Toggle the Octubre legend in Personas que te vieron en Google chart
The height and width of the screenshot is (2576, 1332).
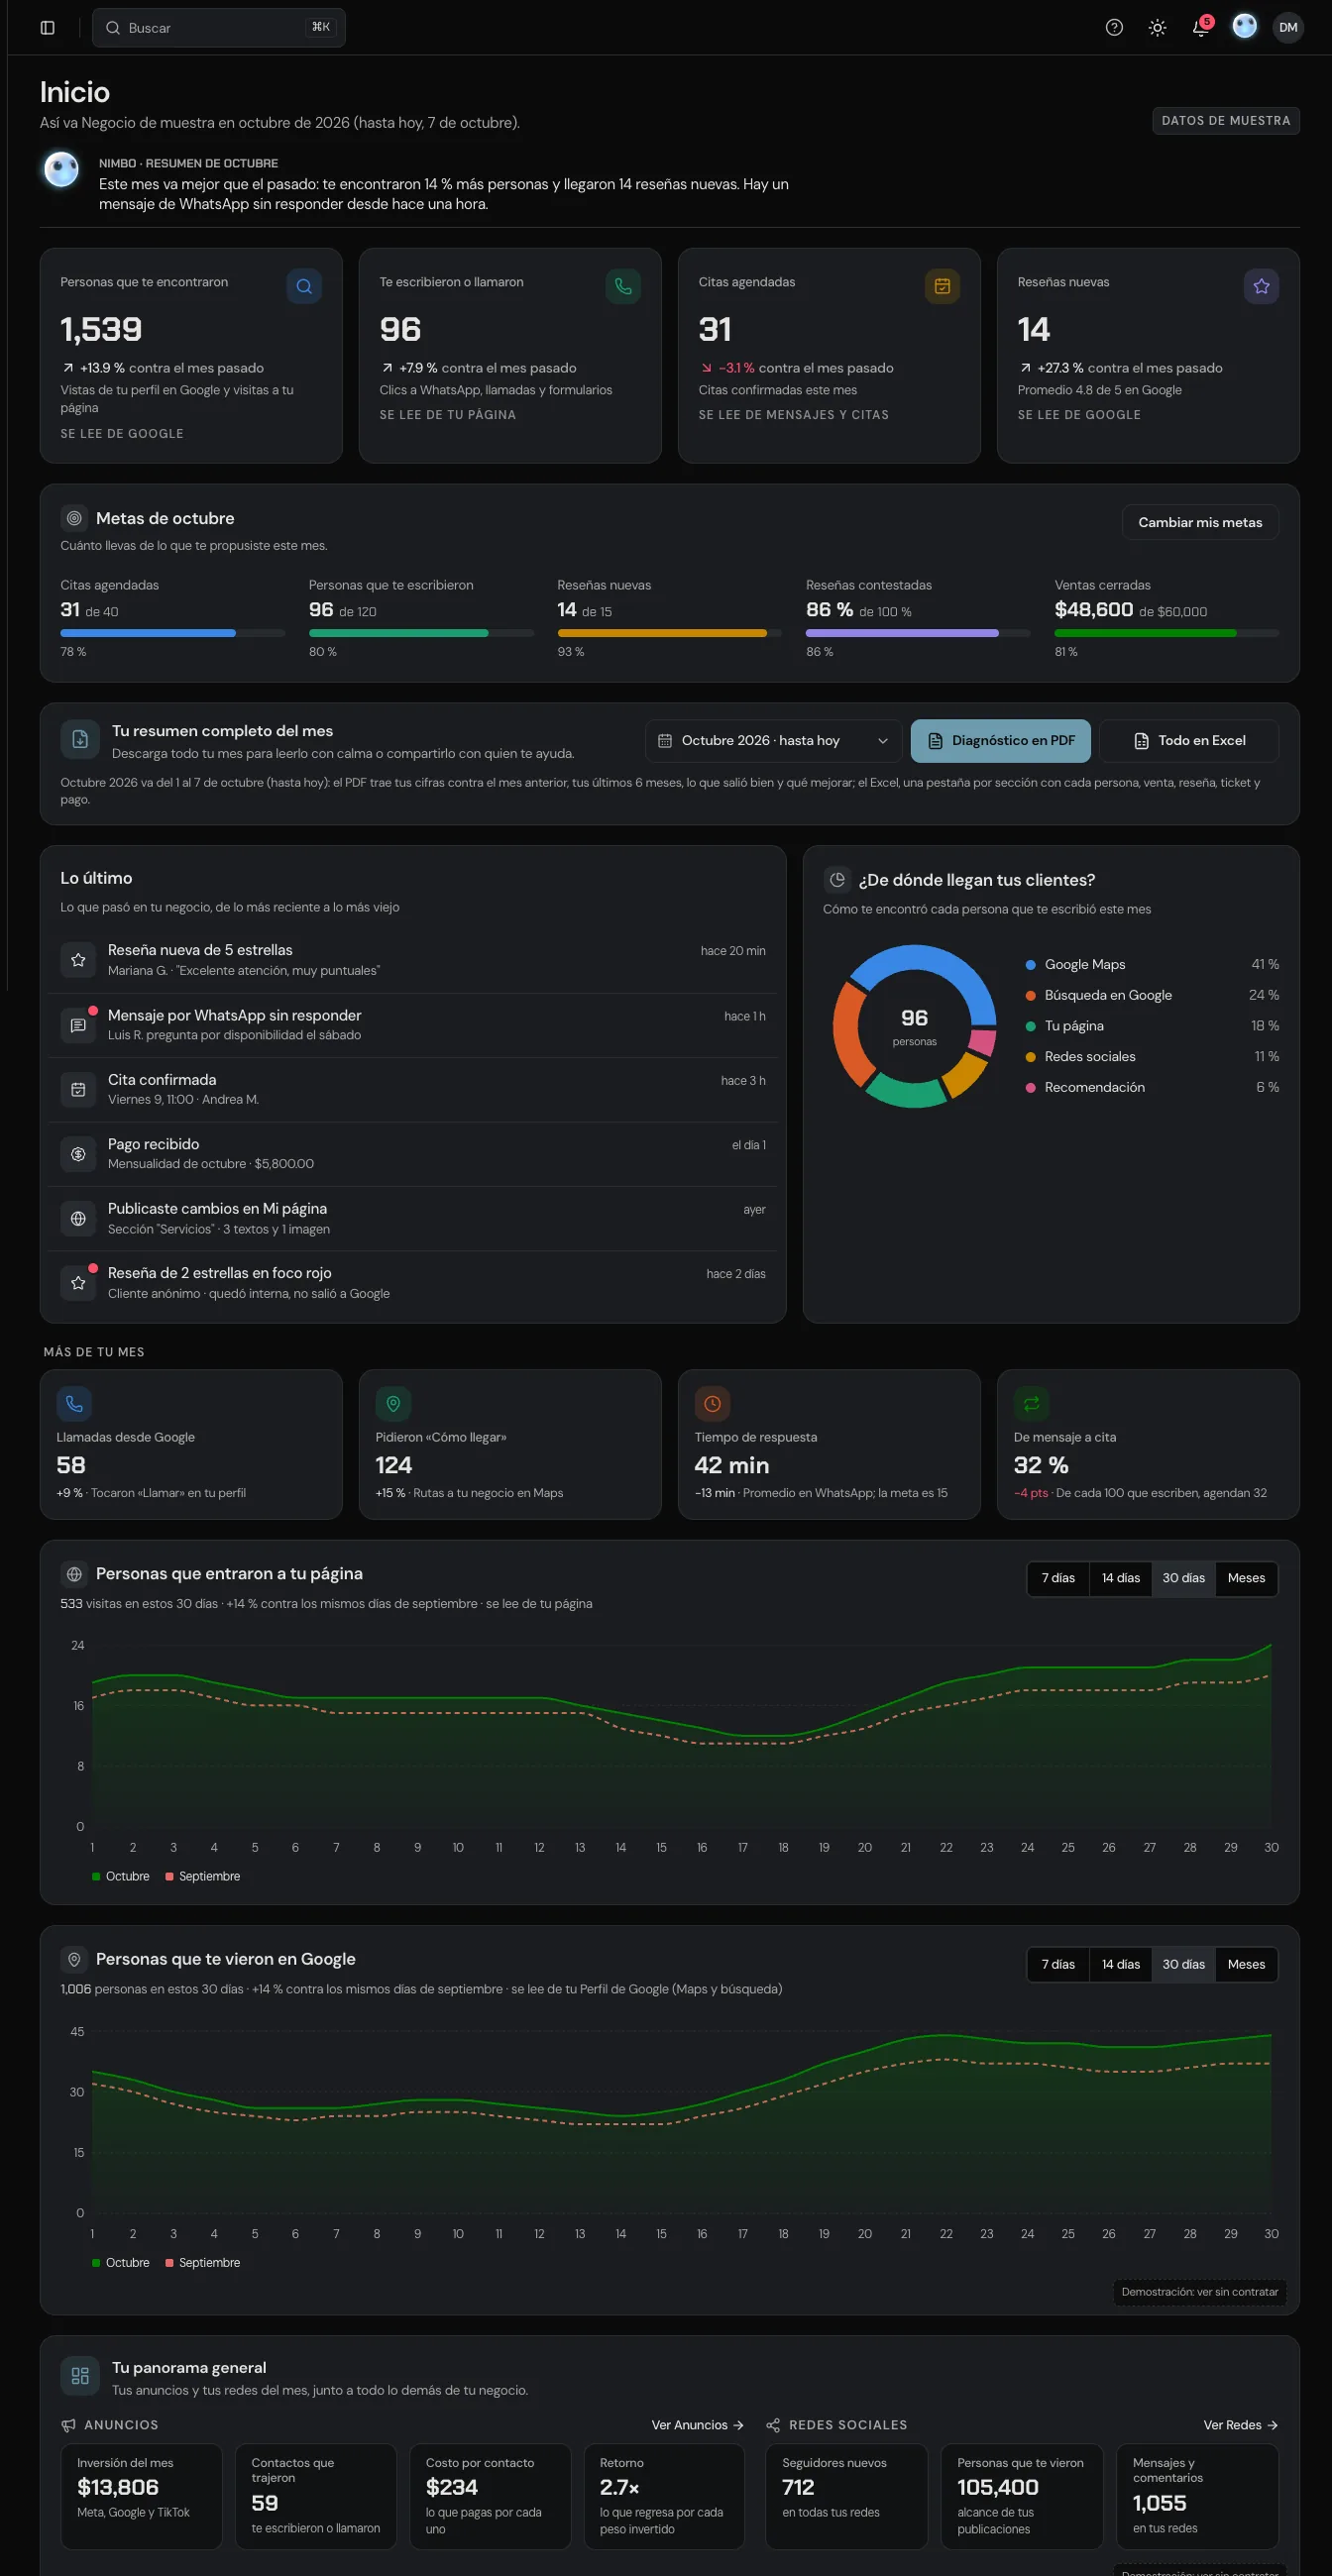[121, 2262]
